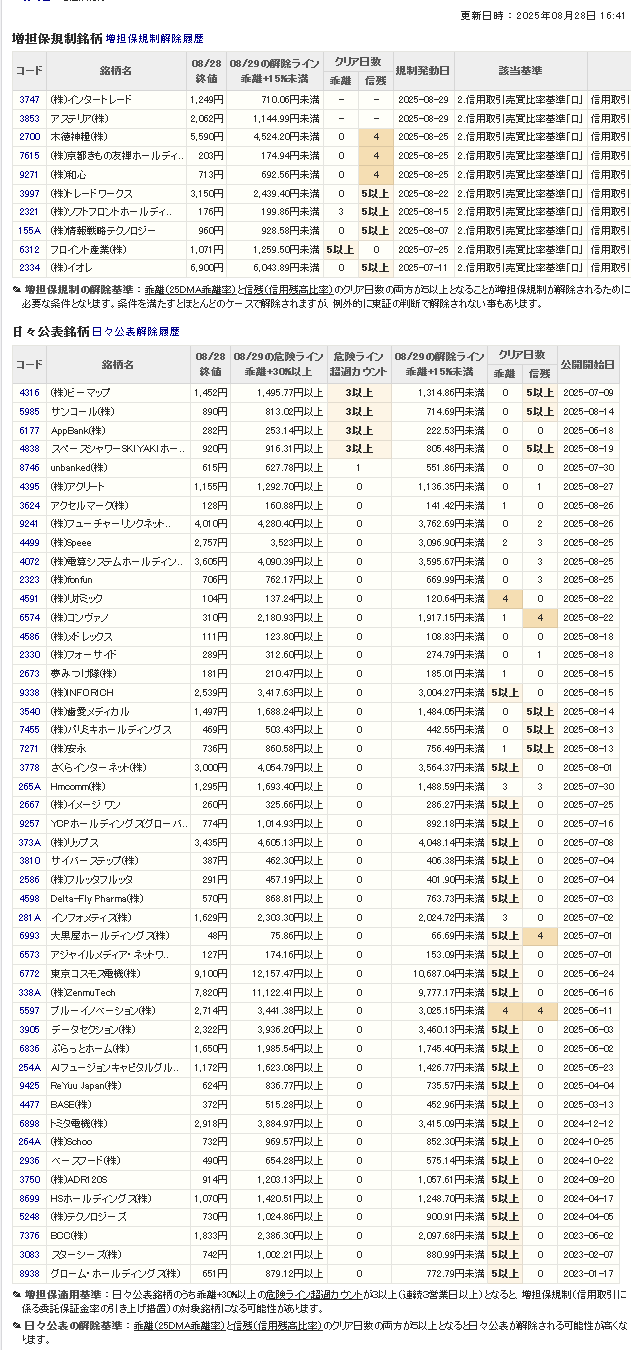Select ReYuu Japan(株) name cell

pyautogui.click(x=117, y=1085)
